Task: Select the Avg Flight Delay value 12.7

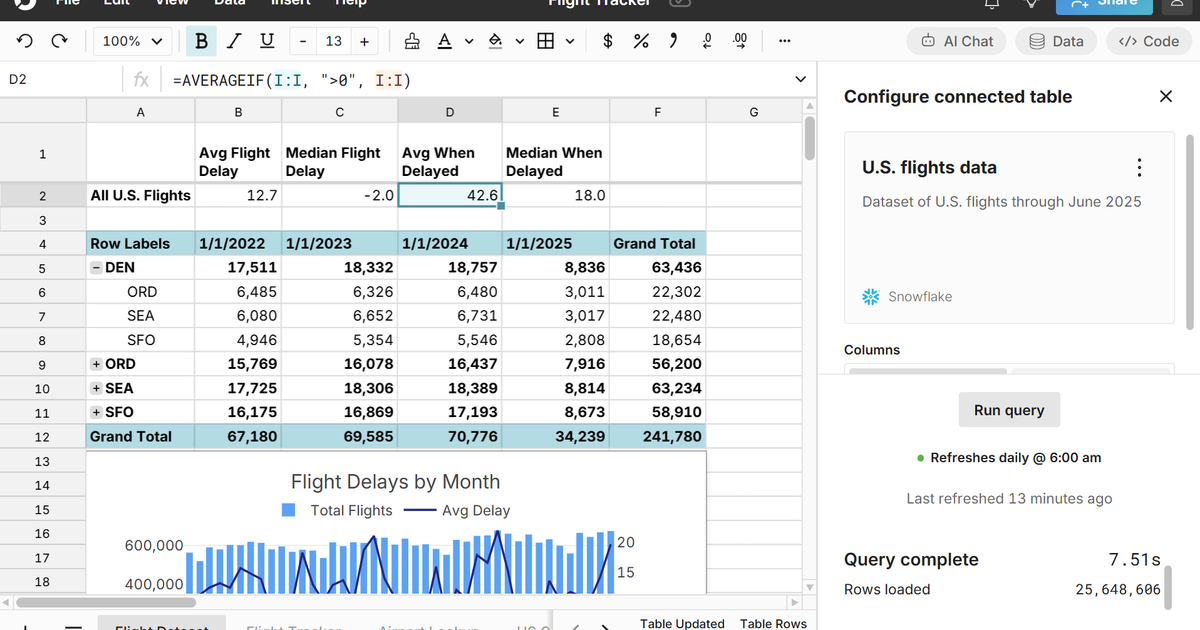Action: coord(238,195)
